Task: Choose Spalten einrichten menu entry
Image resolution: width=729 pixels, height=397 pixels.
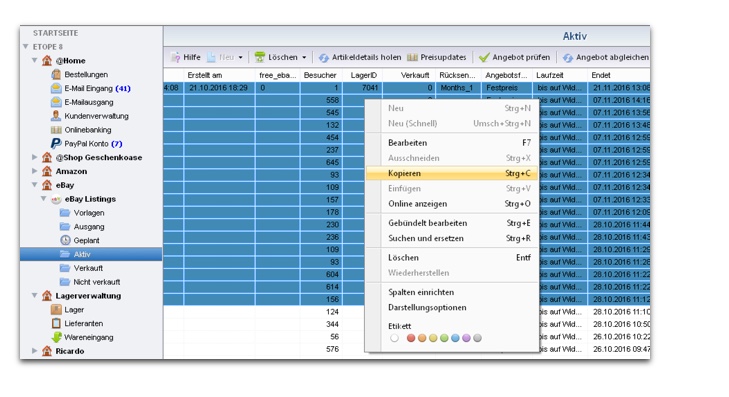Action: (452, 292)
